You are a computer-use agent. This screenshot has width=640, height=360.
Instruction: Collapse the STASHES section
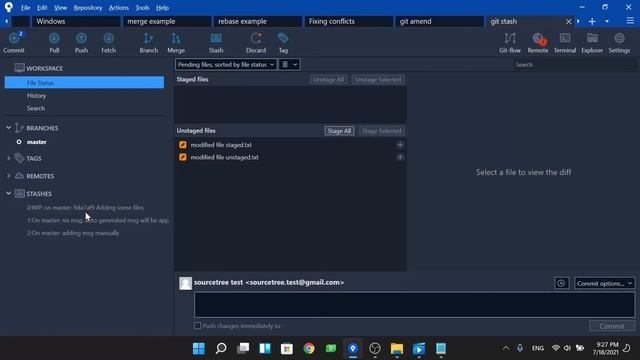coord(9,193)
